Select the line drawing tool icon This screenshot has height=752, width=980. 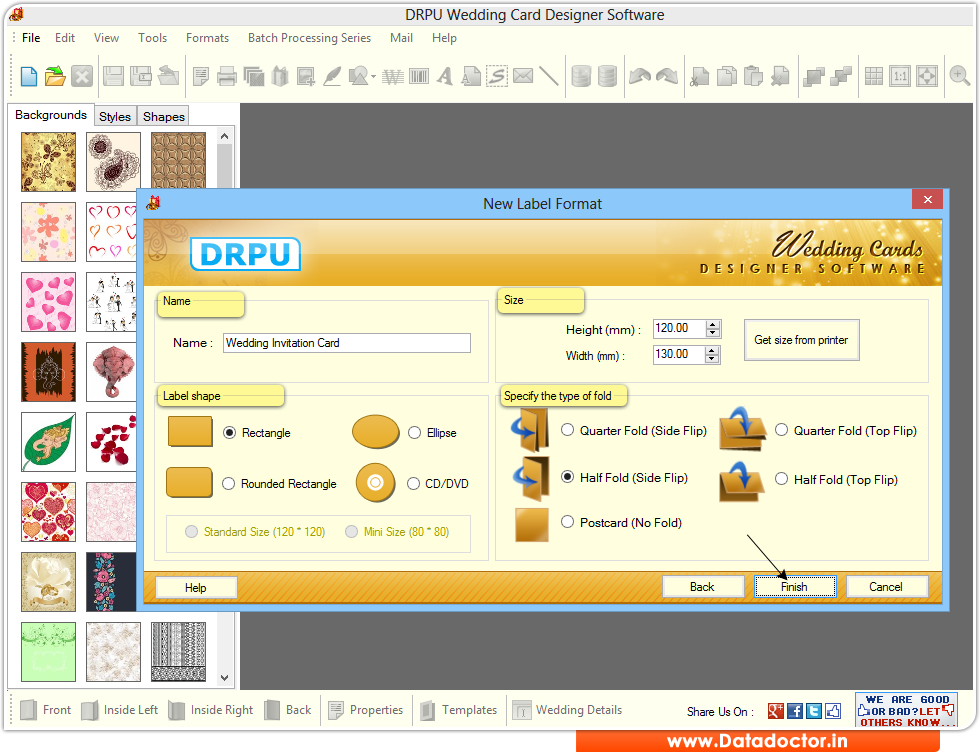549,76
